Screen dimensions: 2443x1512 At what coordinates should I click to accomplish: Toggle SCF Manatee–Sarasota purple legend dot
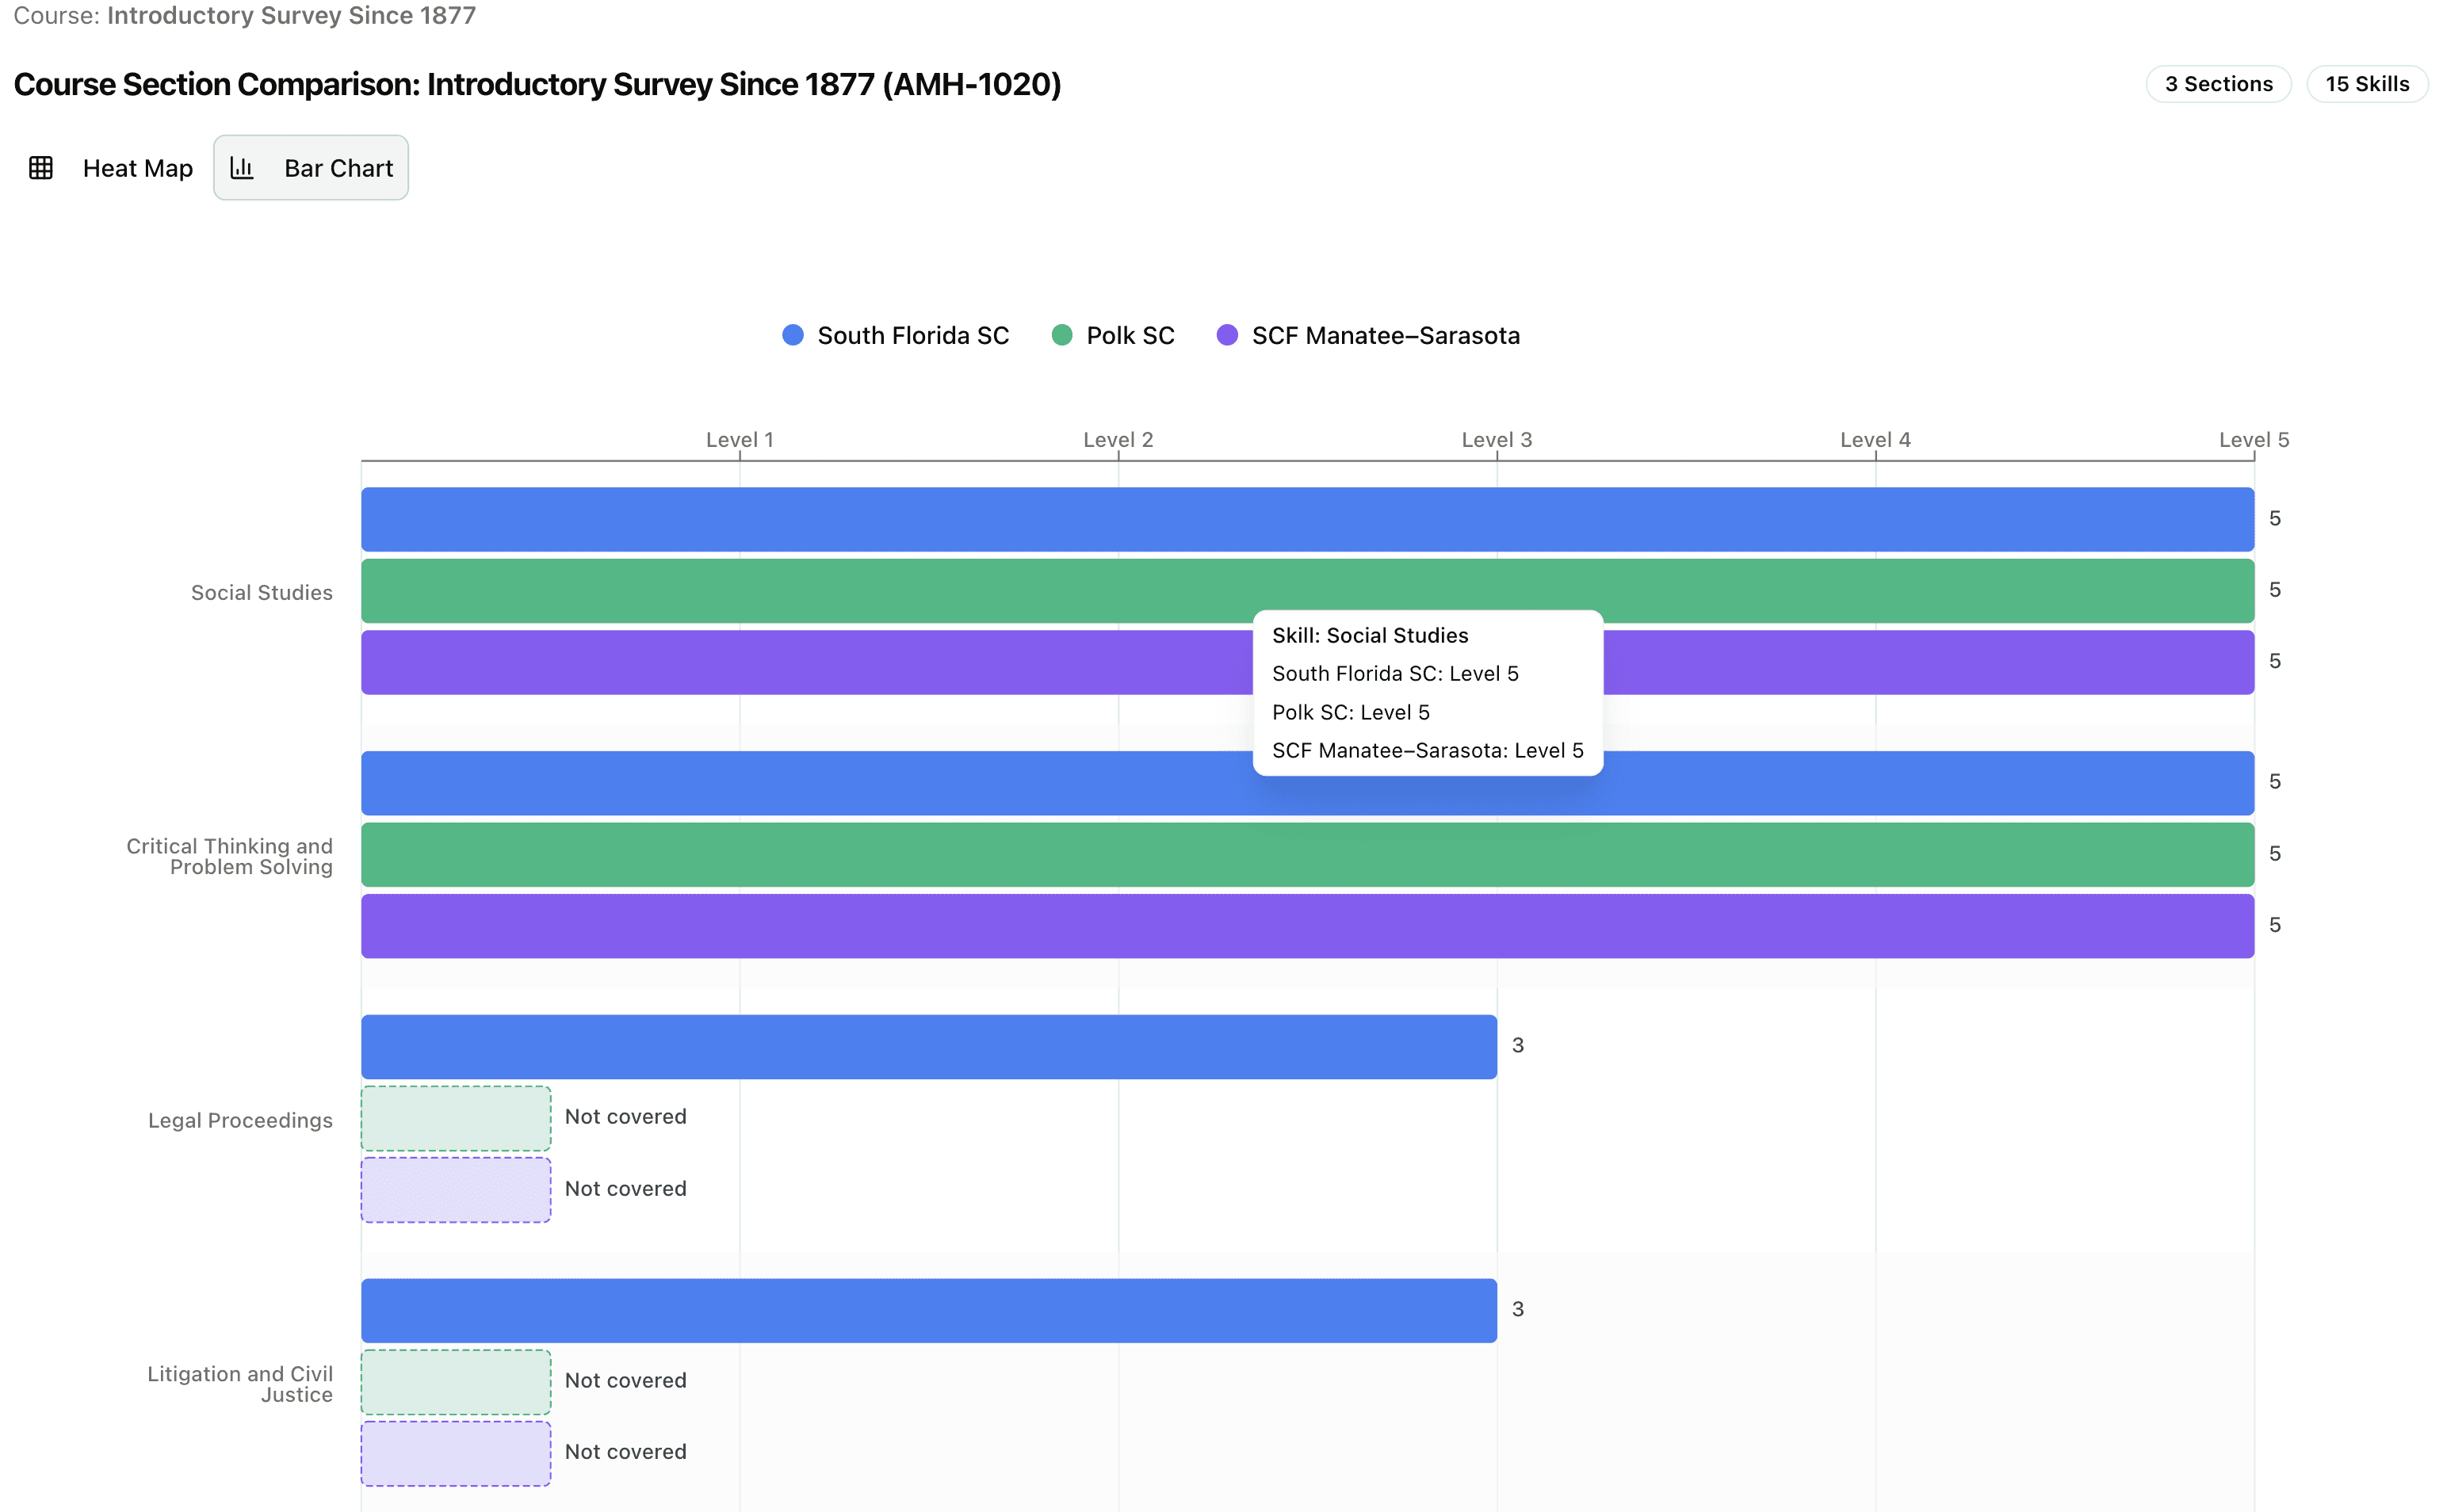point(1227,335)
